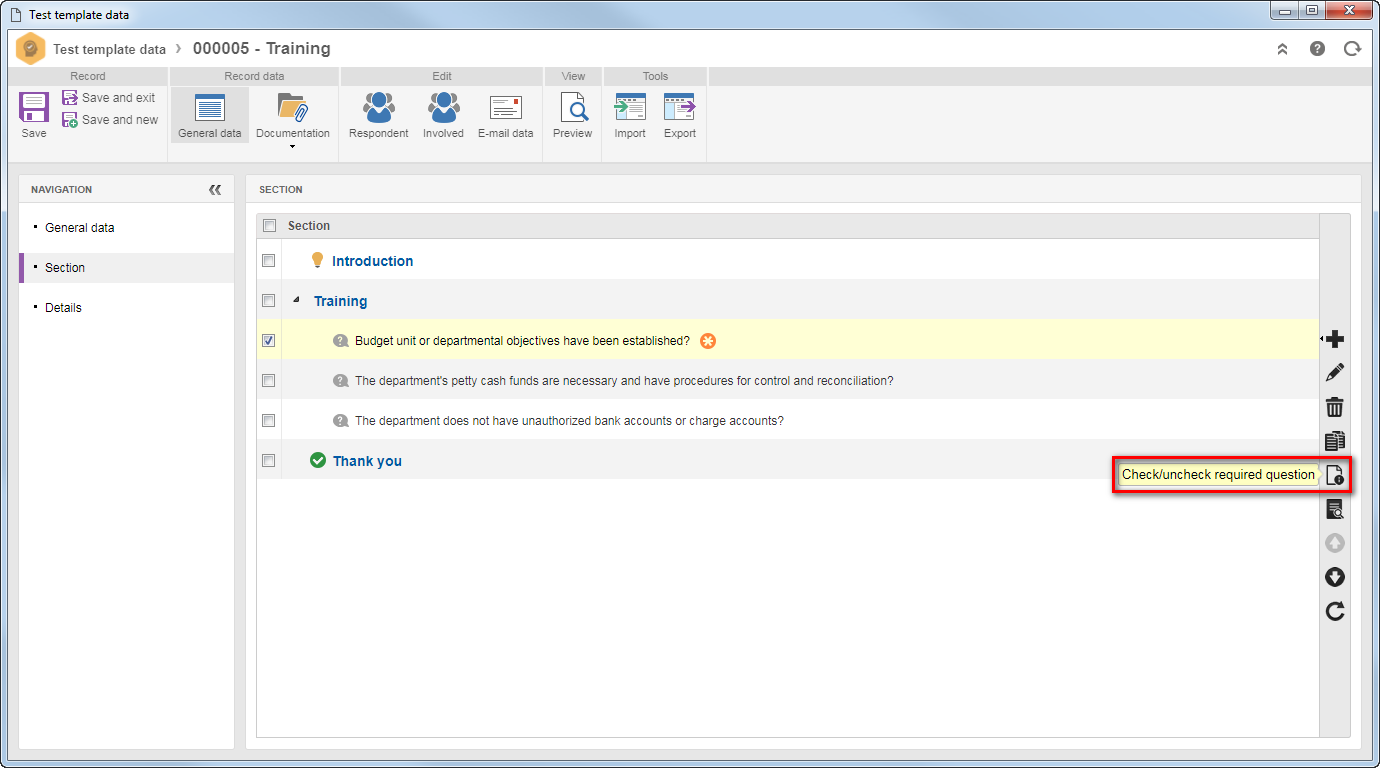
Task: Click the Preview magnifier icon
Action: [x=573, y=107]
